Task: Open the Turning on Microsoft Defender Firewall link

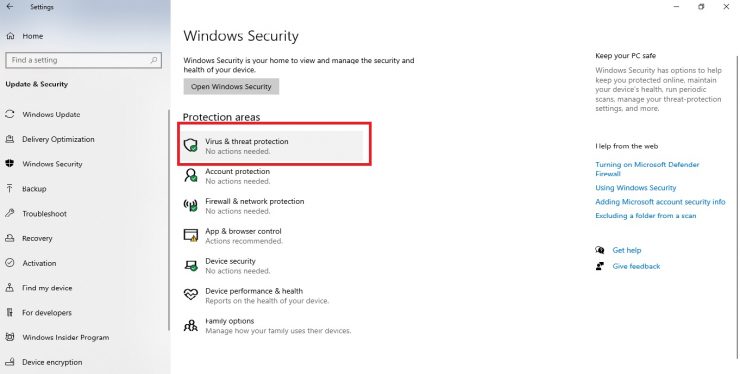Action: click(647, 169)
